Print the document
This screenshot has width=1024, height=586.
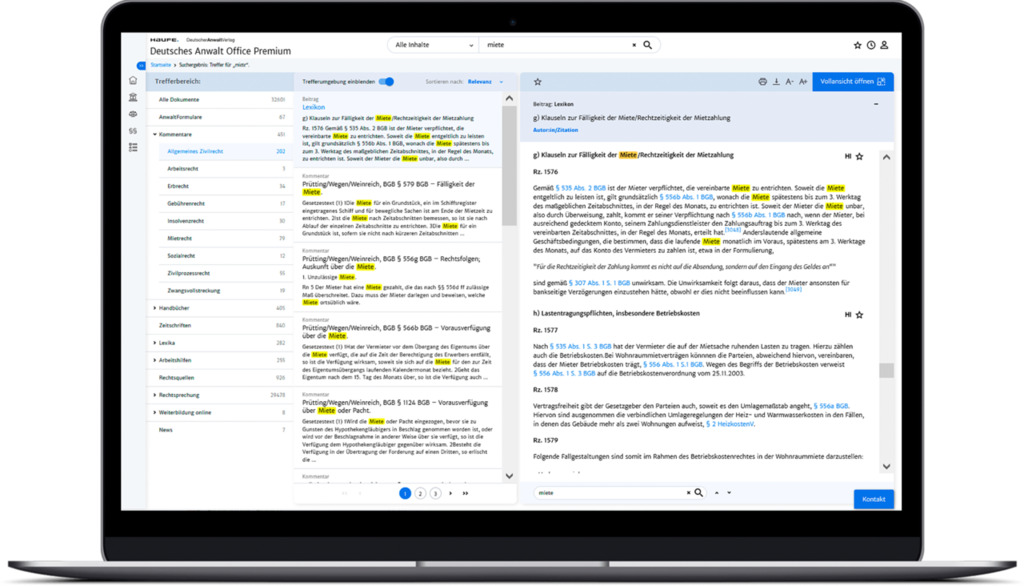click(762, 82)
